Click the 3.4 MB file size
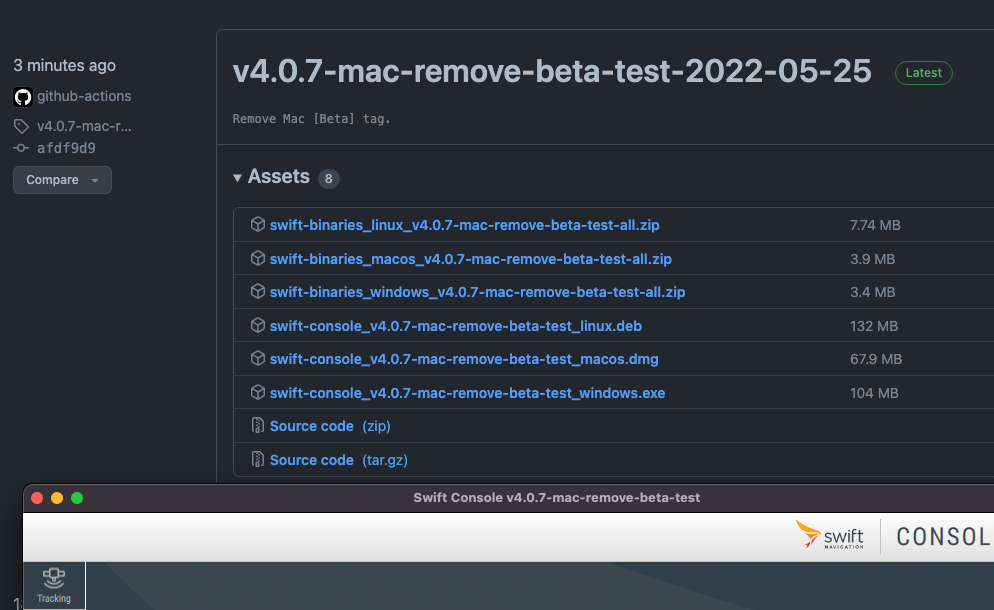 872,292
